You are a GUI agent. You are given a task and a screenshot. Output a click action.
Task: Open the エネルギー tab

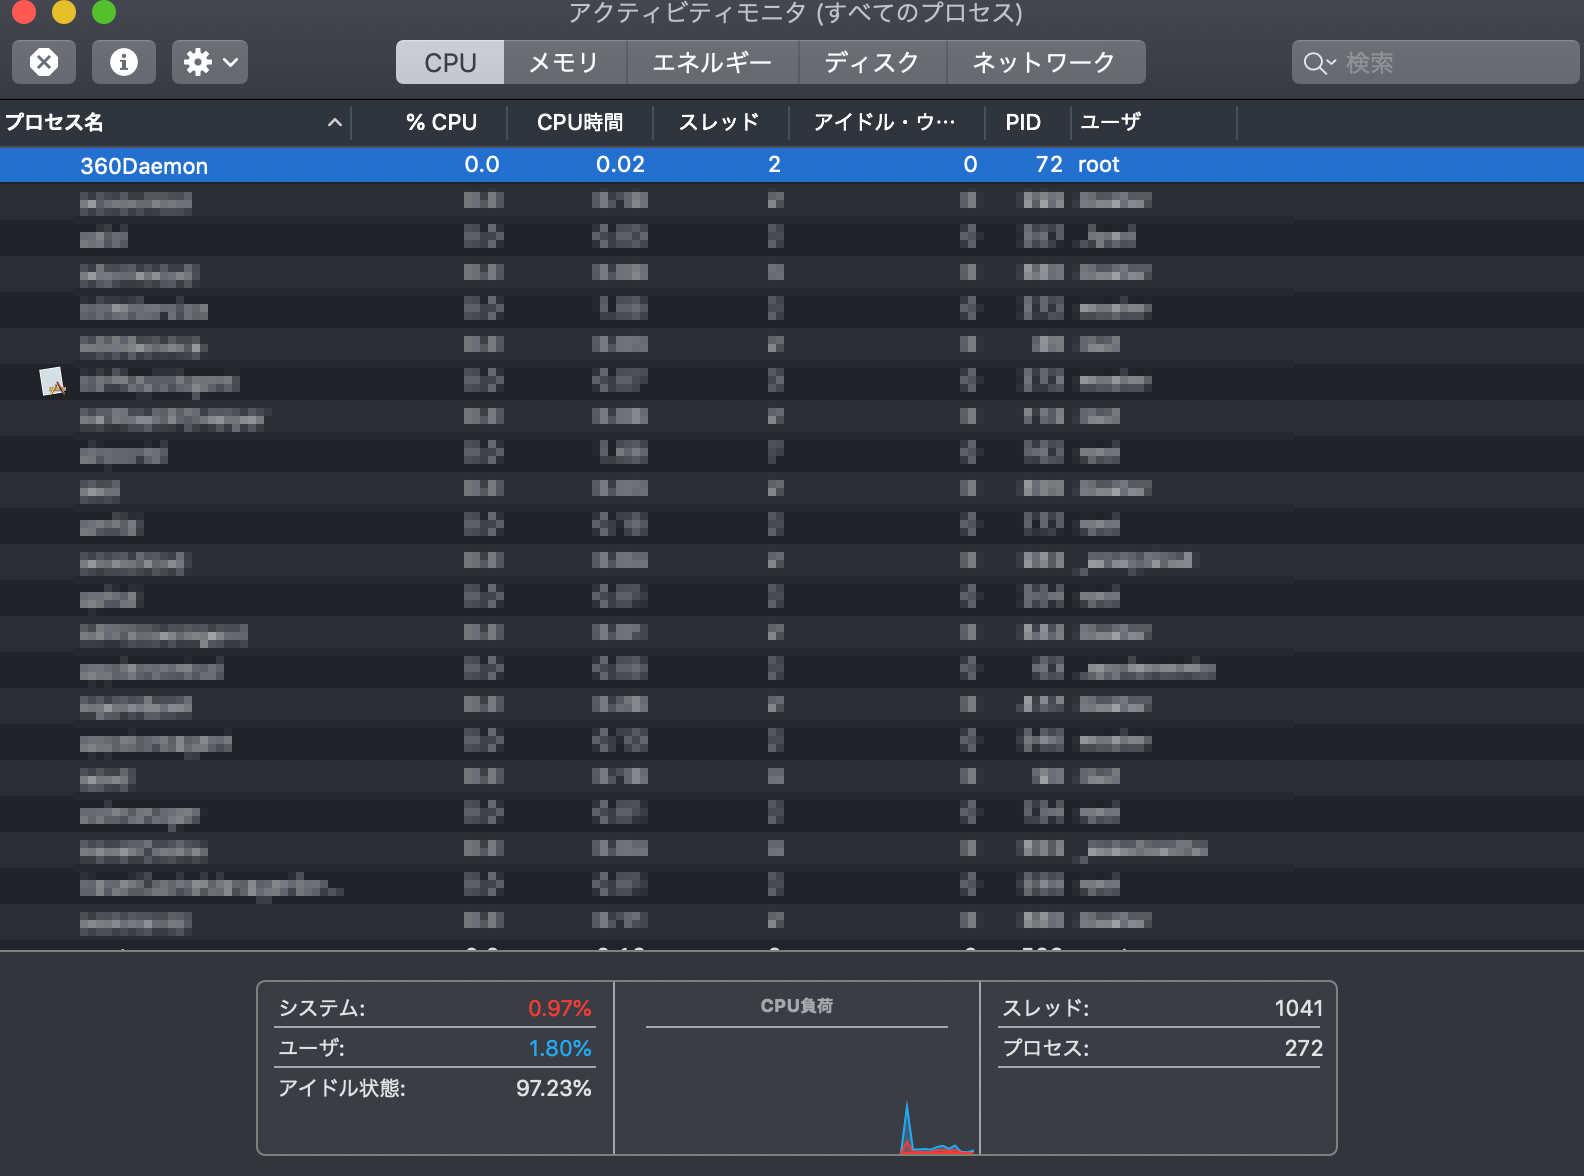(712, 62)
